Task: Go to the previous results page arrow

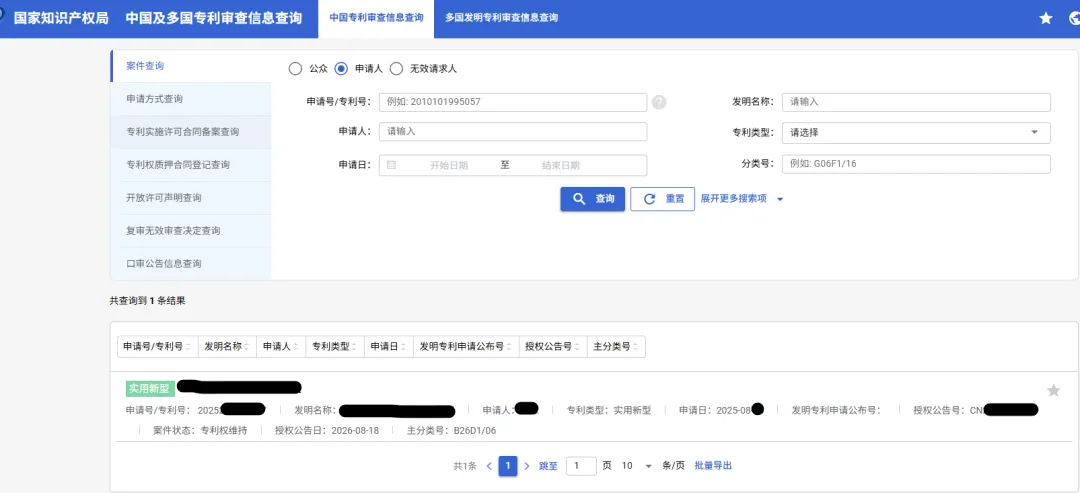Action: (x=489, y=466)
